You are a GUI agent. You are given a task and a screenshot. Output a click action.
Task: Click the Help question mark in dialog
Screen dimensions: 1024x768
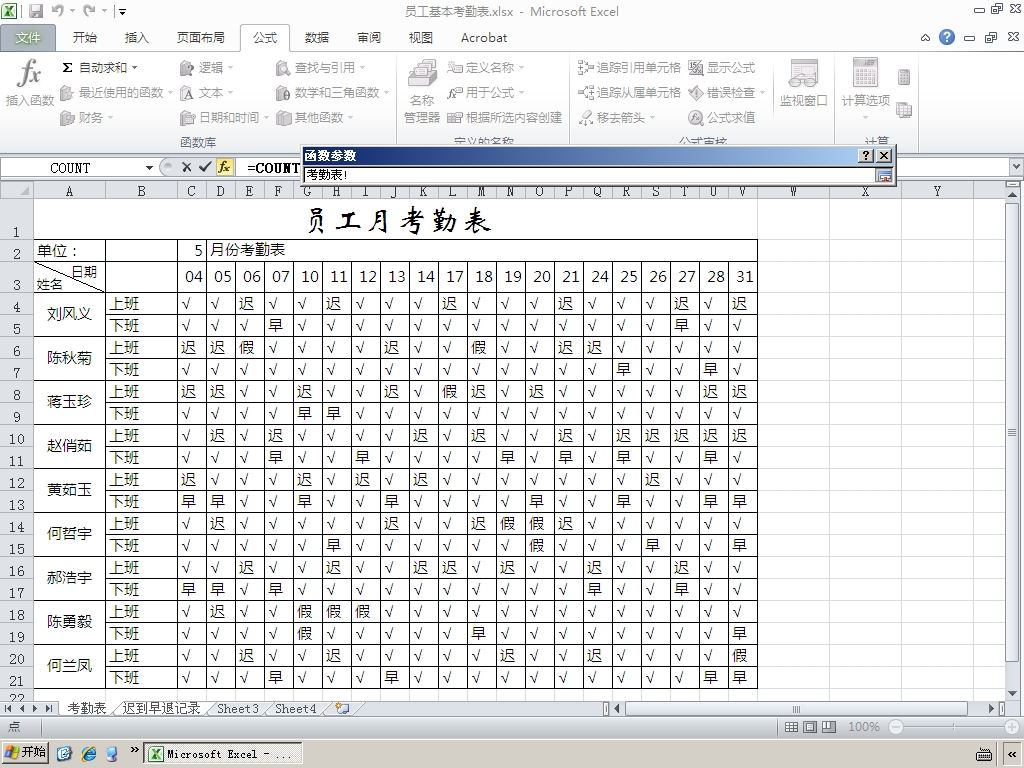865,155
